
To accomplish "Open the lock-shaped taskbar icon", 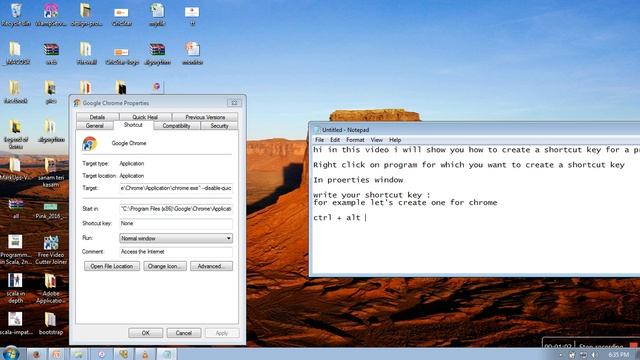I will [x=145, y=354].
